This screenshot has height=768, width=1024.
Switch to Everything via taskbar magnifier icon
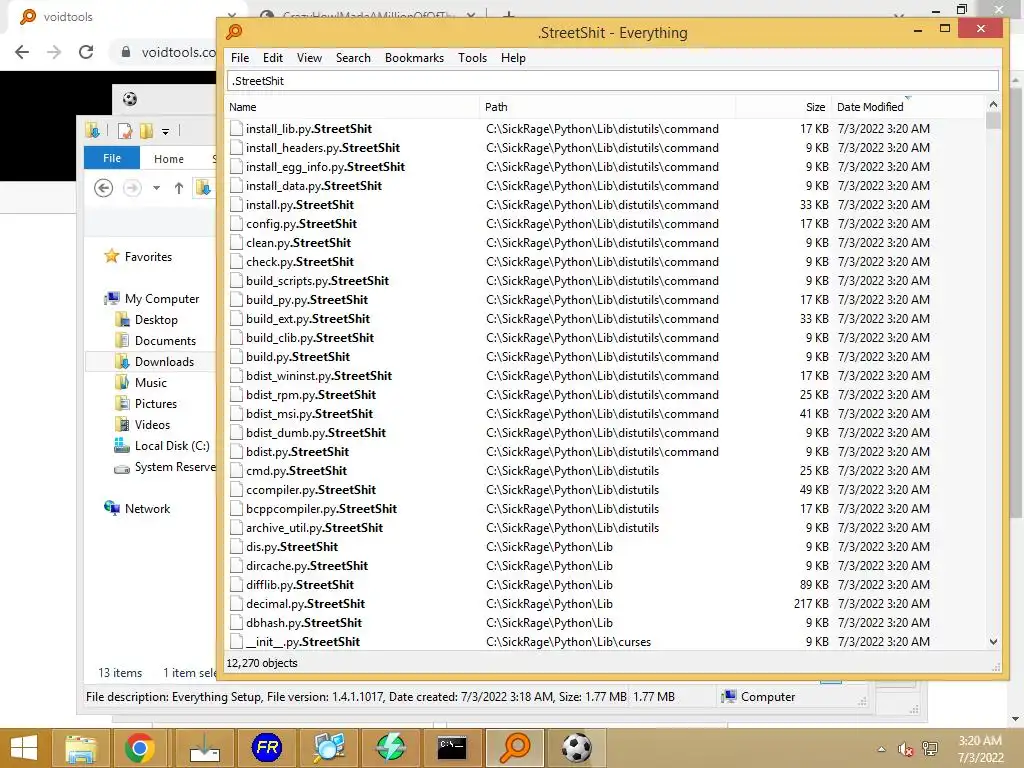(515, 748)
